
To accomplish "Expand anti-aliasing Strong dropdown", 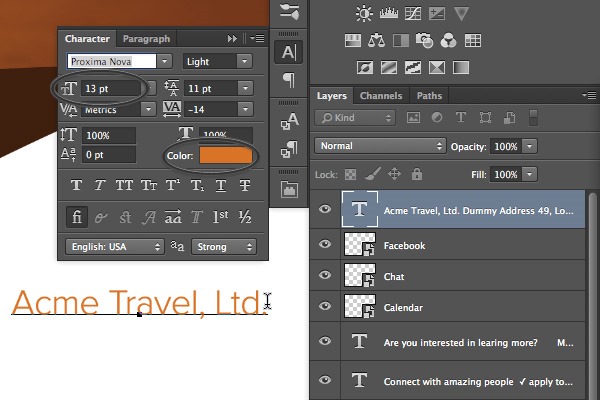I will point(223,247).
